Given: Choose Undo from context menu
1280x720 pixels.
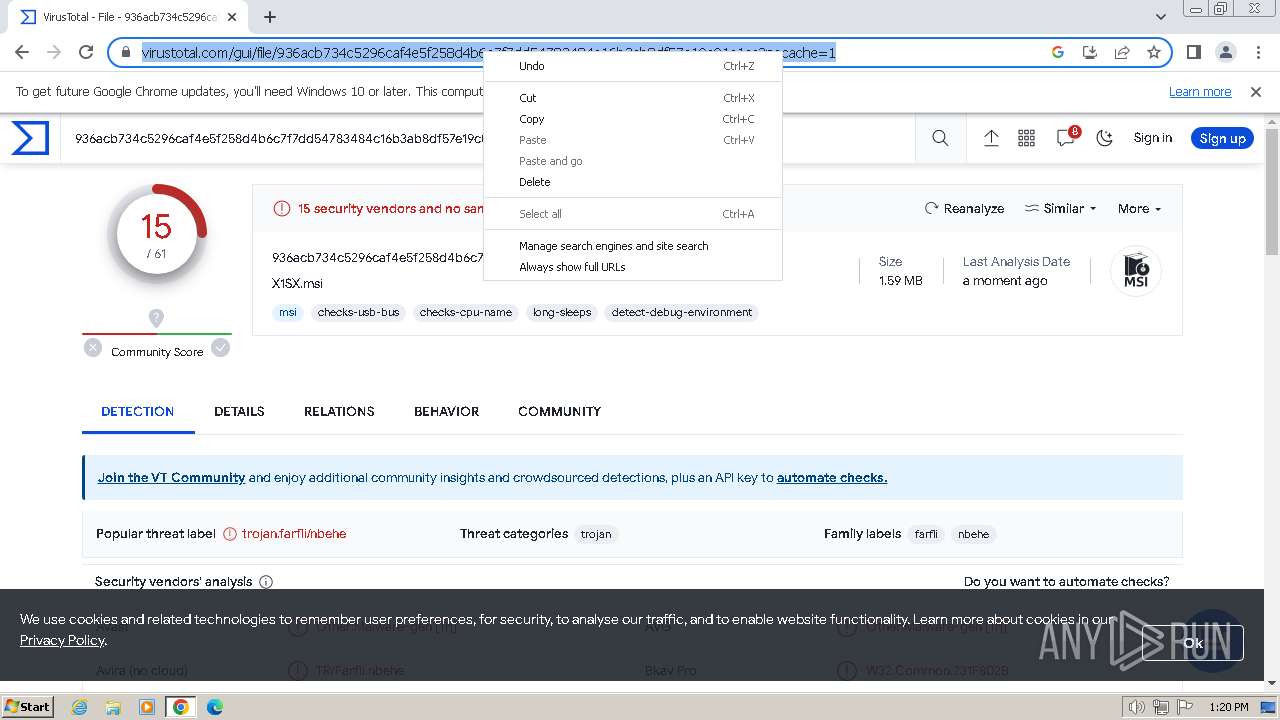Looking at the screenshot, I should click(x=632, y=66).
